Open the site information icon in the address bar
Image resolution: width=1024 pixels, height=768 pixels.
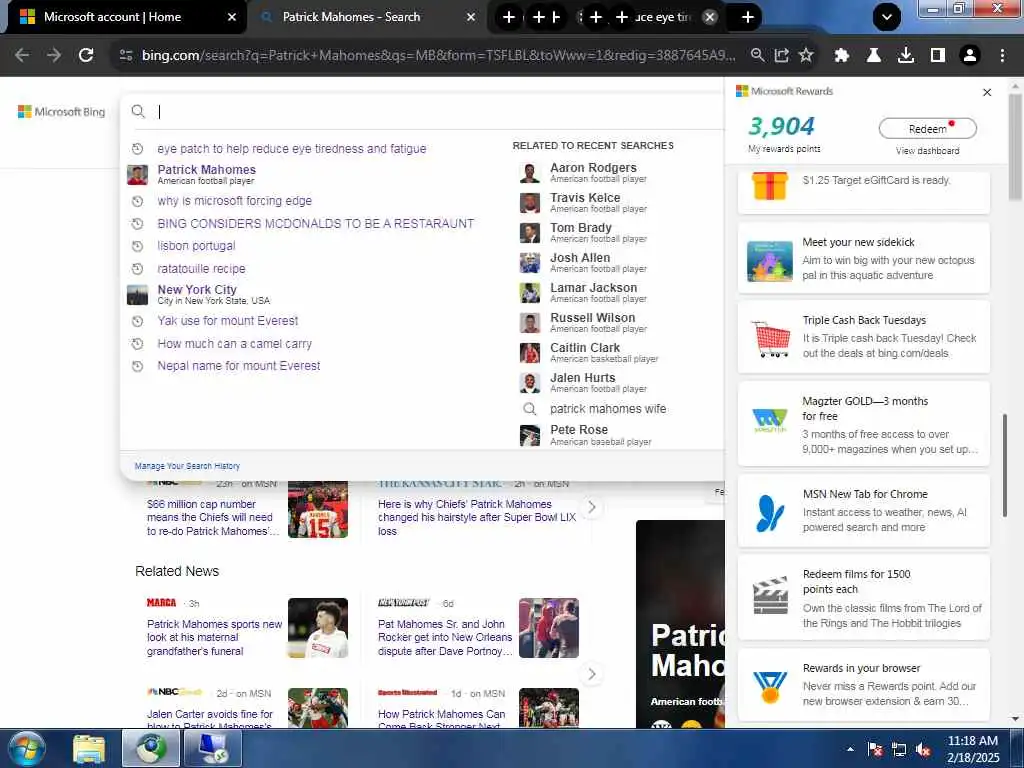coord(126,56)
